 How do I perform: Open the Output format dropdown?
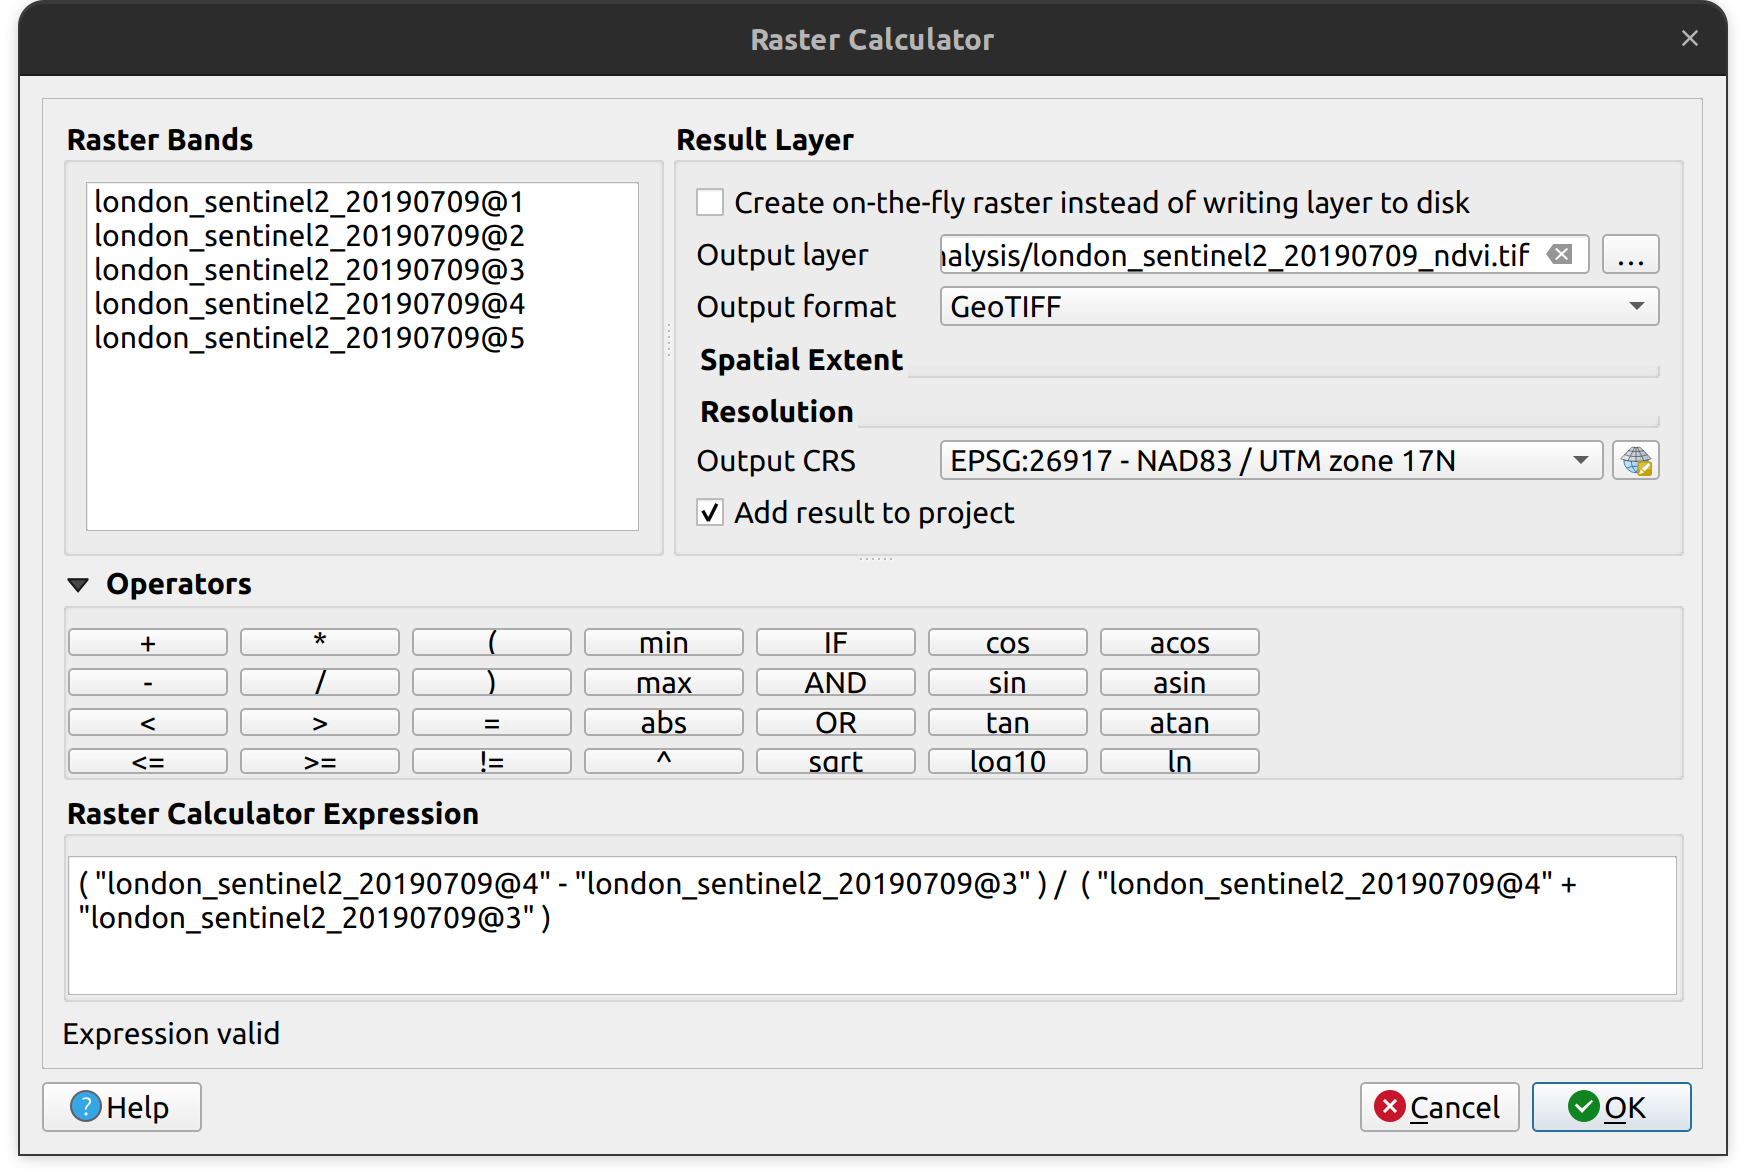tap(1298, 307)
